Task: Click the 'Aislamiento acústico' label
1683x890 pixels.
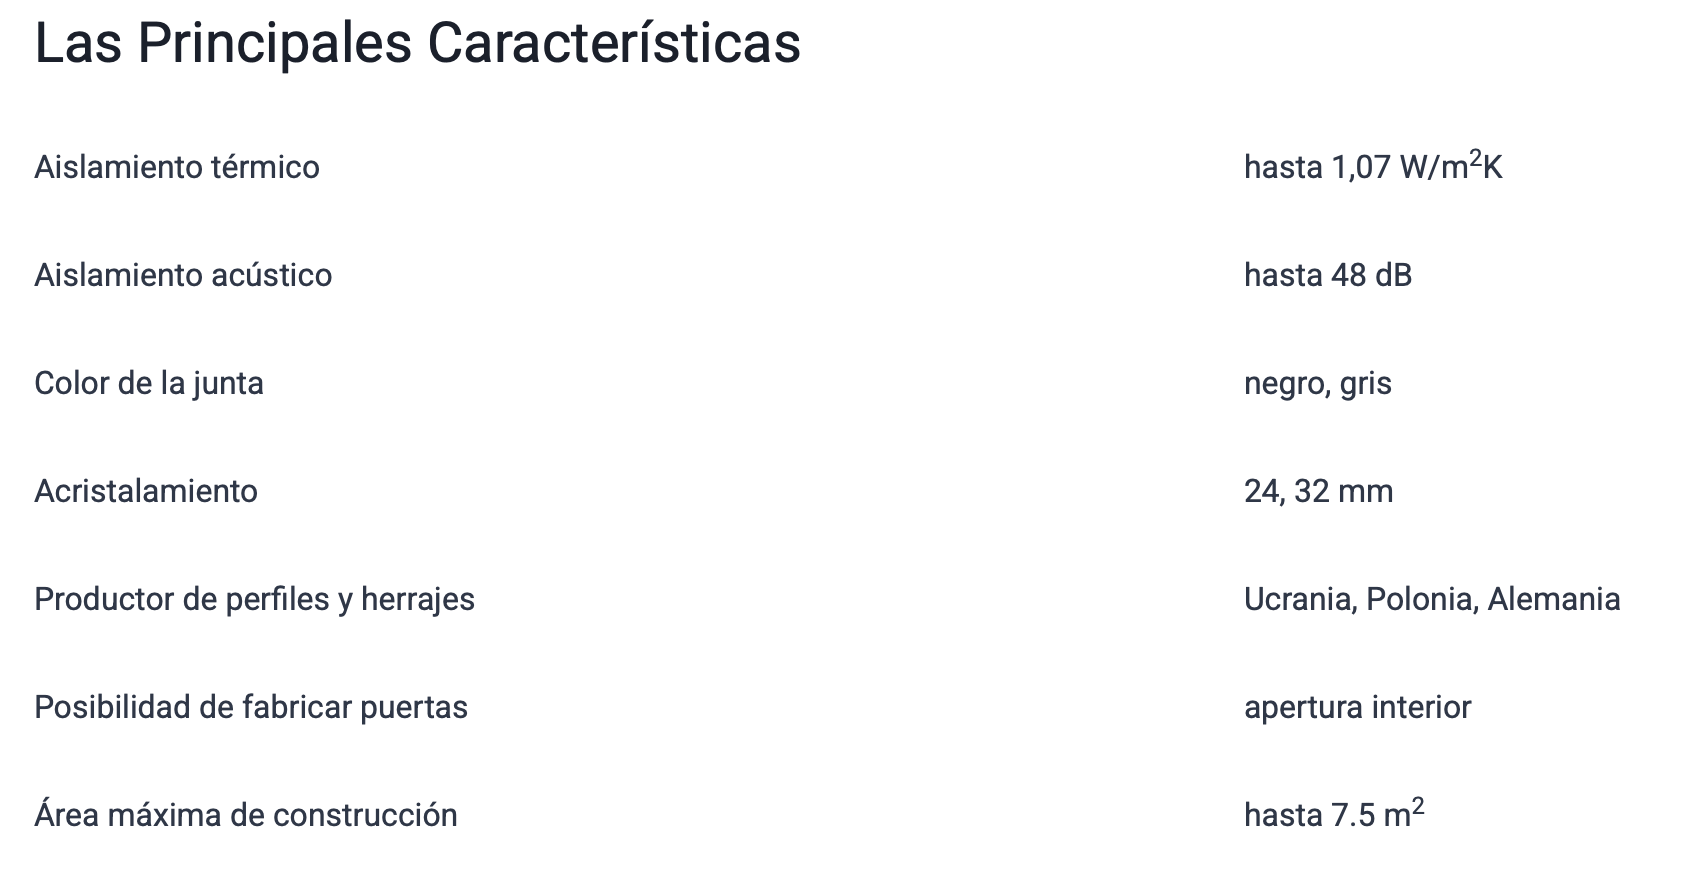Action: (x=183, y=275)
